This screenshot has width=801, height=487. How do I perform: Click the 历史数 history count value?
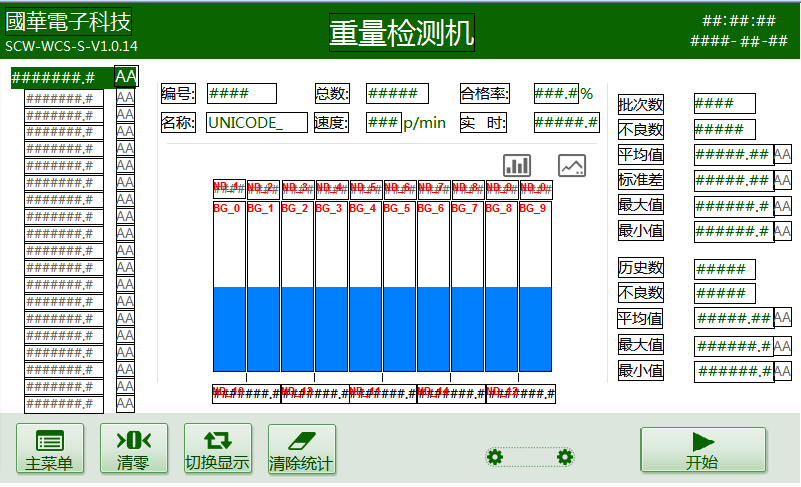724,269
